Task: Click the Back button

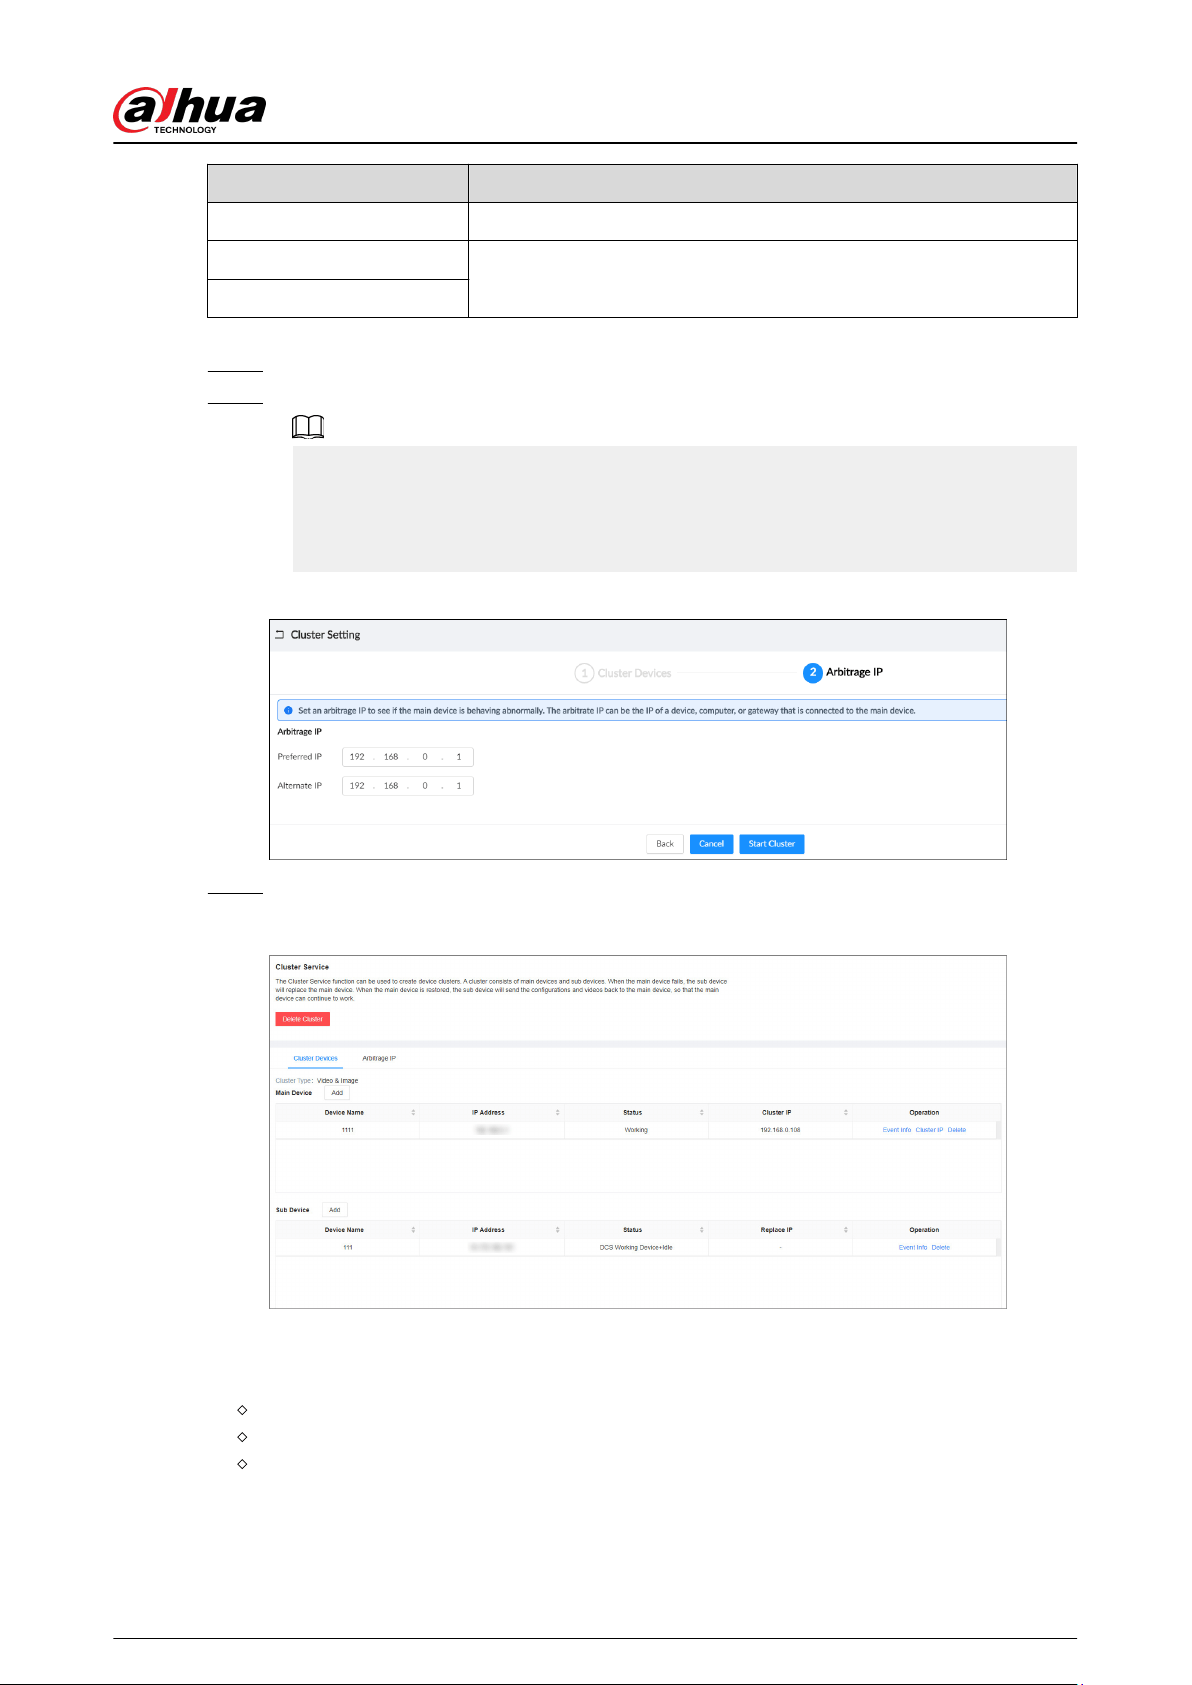Action: 665,844
